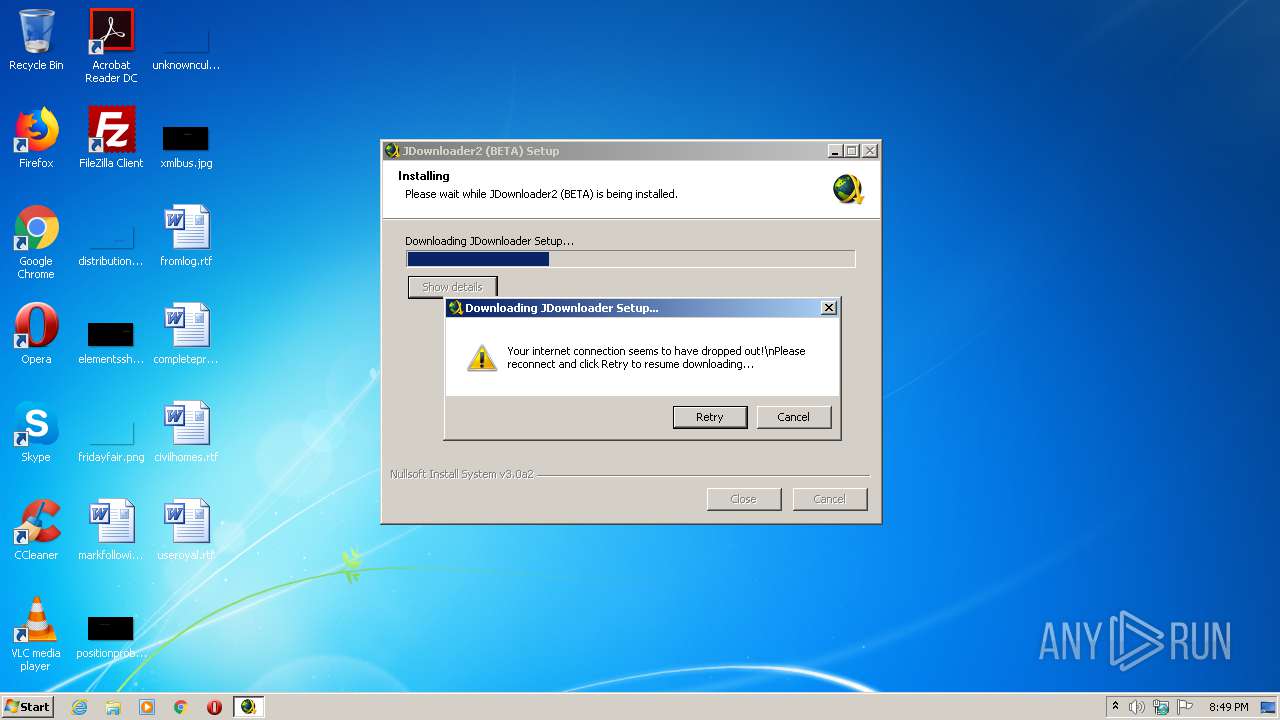
Task: Click the 'Installing' header text
Action: pyautogui.click(x=424, y=176)
